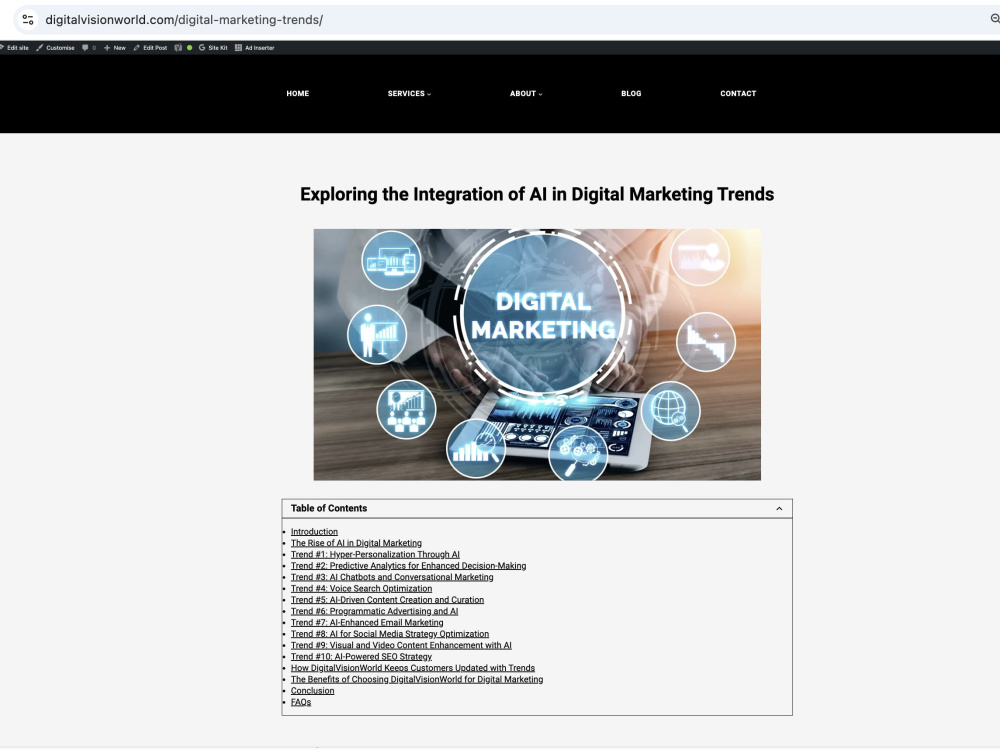The height and width of the screenshot is (750, 1000).
Task: Expand the SERVICES navigation dropdown
Action: click(x=409, y=93)
